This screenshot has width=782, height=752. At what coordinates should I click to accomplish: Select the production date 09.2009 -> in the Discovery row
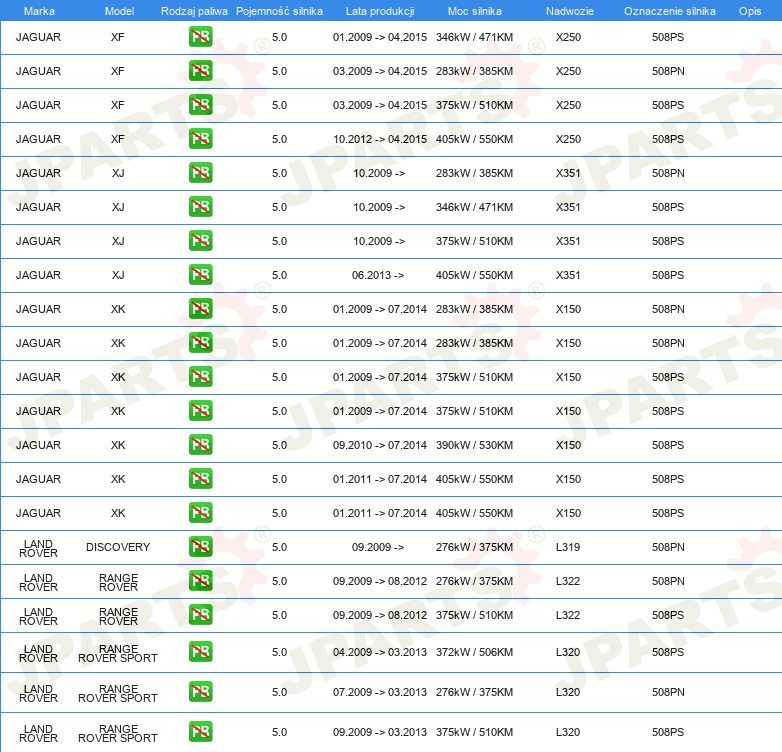[378, 547]
